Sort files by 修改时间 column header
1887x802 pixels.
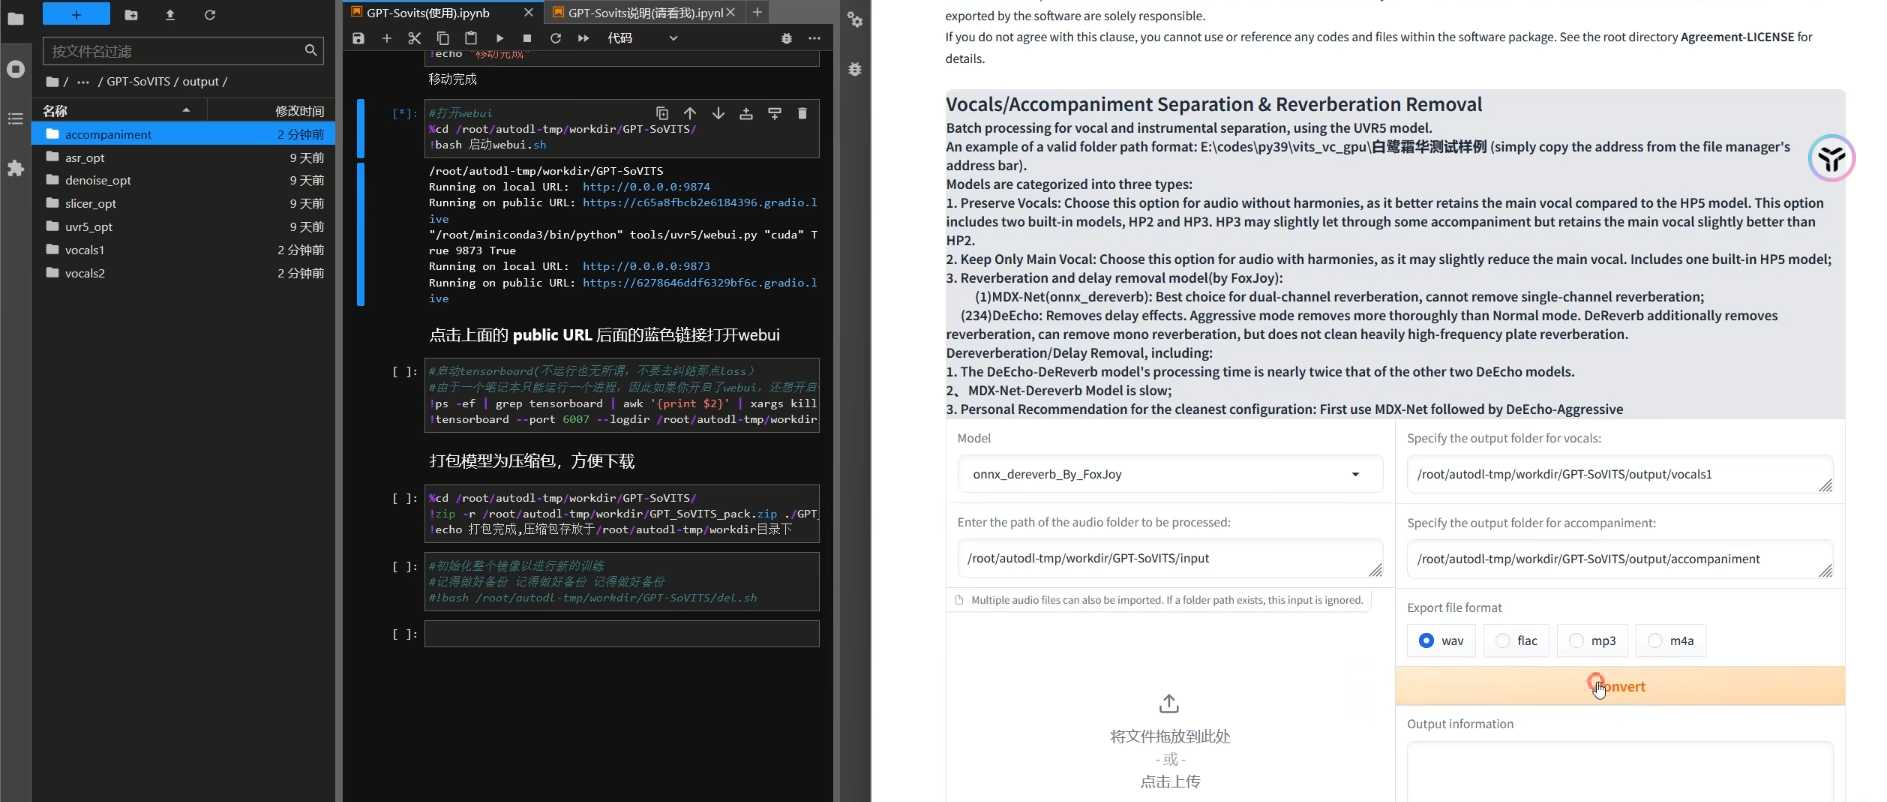(x=271, y=110)
